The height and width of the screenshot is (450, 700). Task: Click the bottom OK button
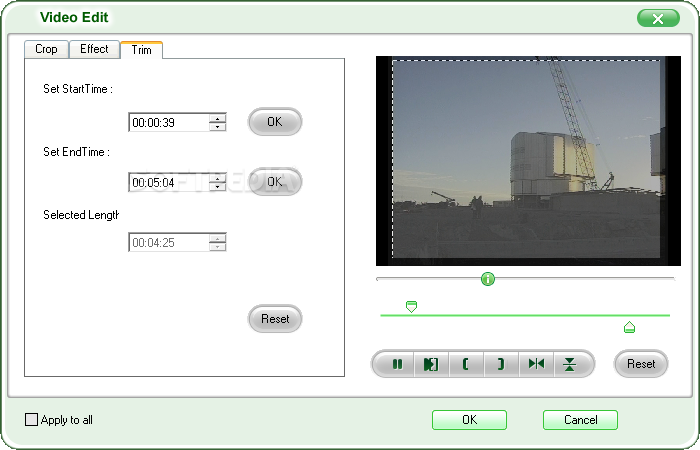469,420
